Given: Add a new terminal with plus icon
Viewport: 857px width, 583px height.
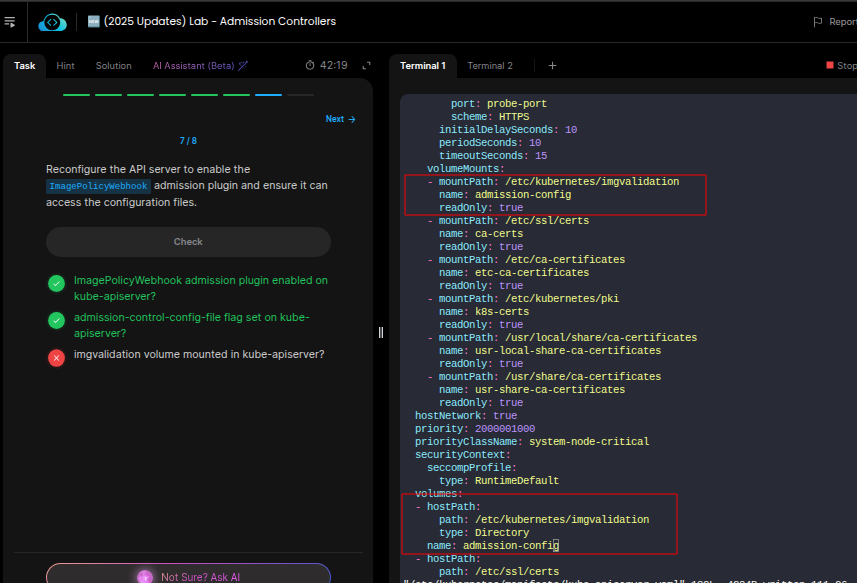Looking at the screenshot, I should point(552,66).
